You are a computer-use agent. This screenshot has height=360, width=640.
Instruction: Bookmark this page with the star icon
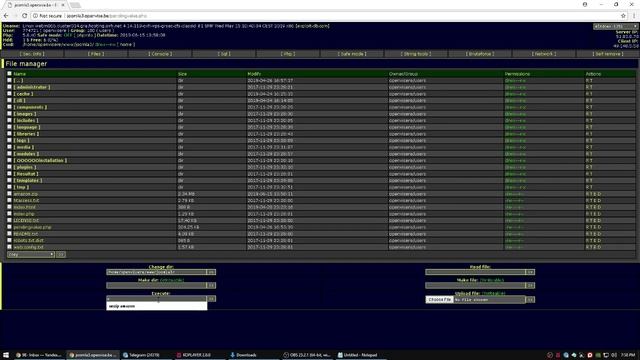tap(623, 16)
